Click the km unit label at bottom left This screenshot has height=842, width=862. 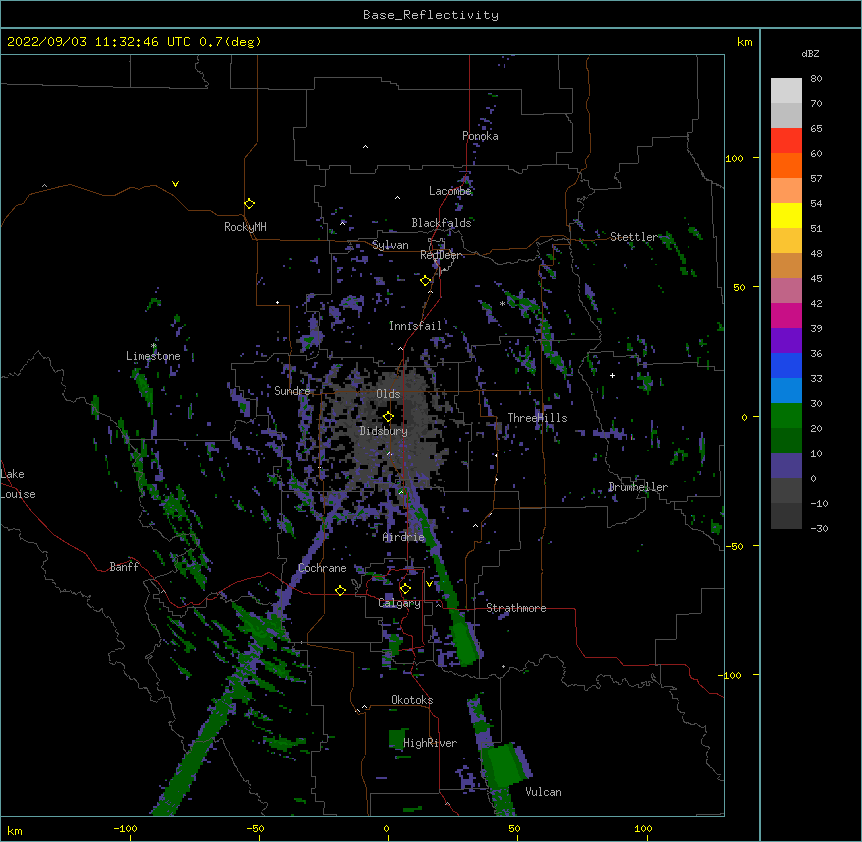click(15, 831)
